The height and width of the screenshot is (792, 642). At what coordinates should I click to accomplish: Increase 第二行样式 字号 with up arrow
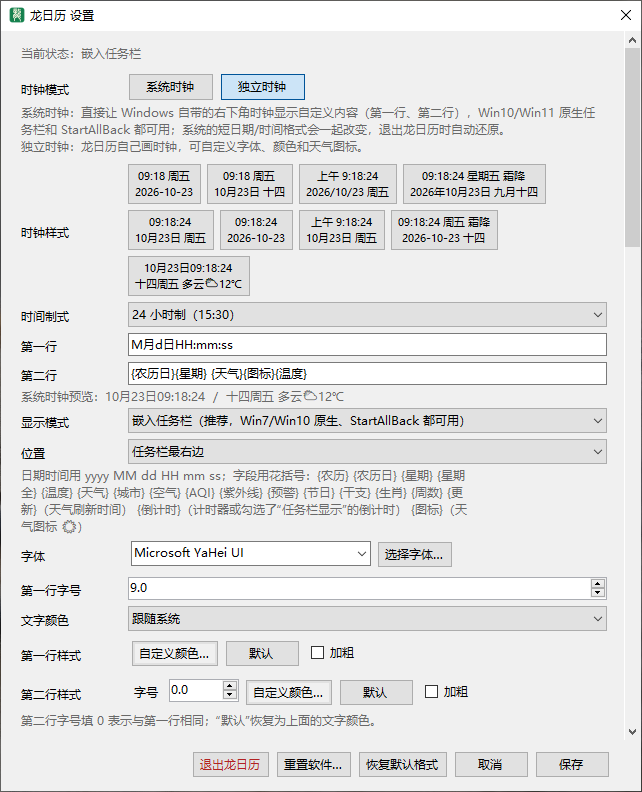[230, 686]
